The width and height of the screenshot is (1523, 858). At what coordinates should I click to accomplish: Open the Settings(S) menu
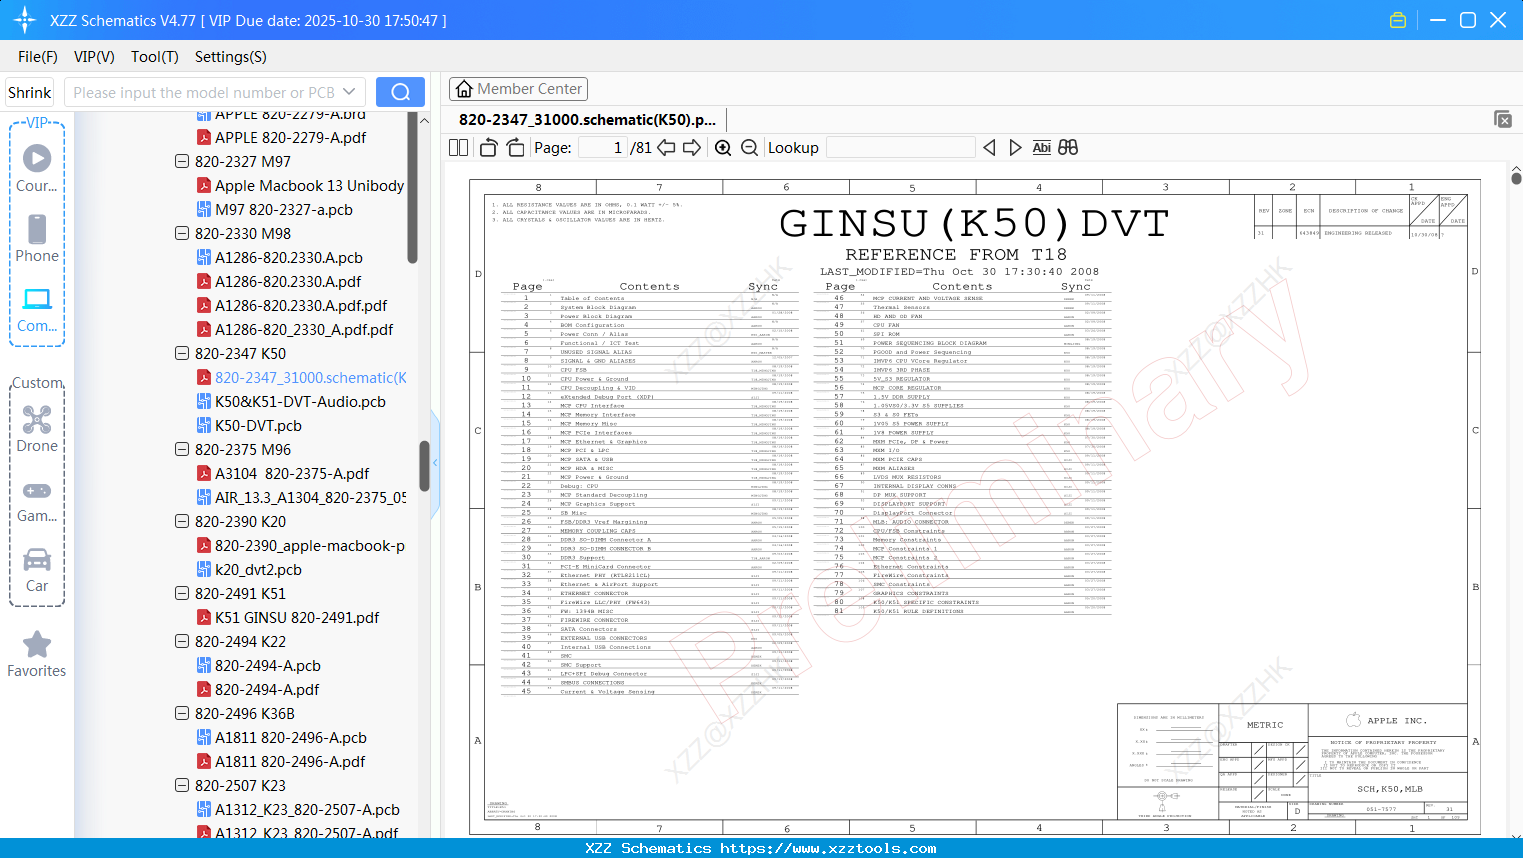(x=231, y=57)
